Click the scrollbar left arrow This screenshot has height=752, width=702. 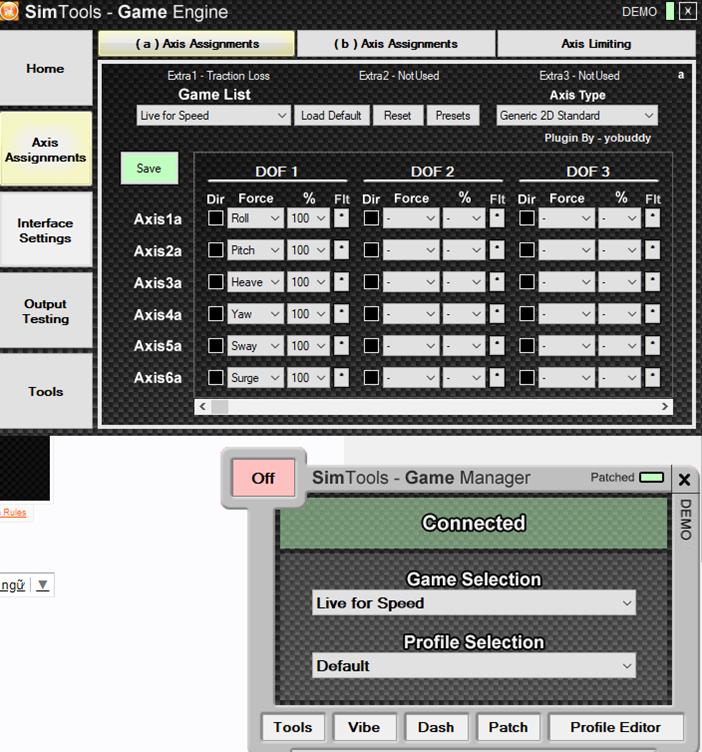coord(202,407)
